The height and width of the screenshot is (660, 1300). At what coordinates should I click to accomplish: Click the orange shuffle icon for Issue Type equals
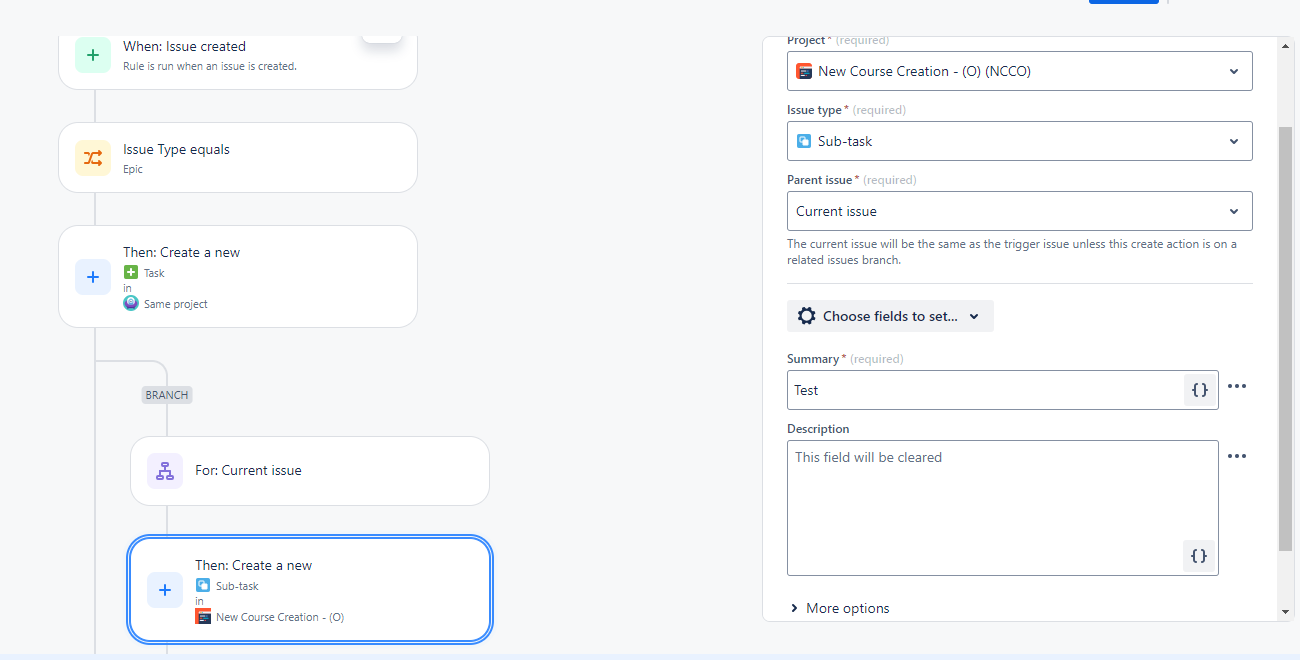[93, 158]
